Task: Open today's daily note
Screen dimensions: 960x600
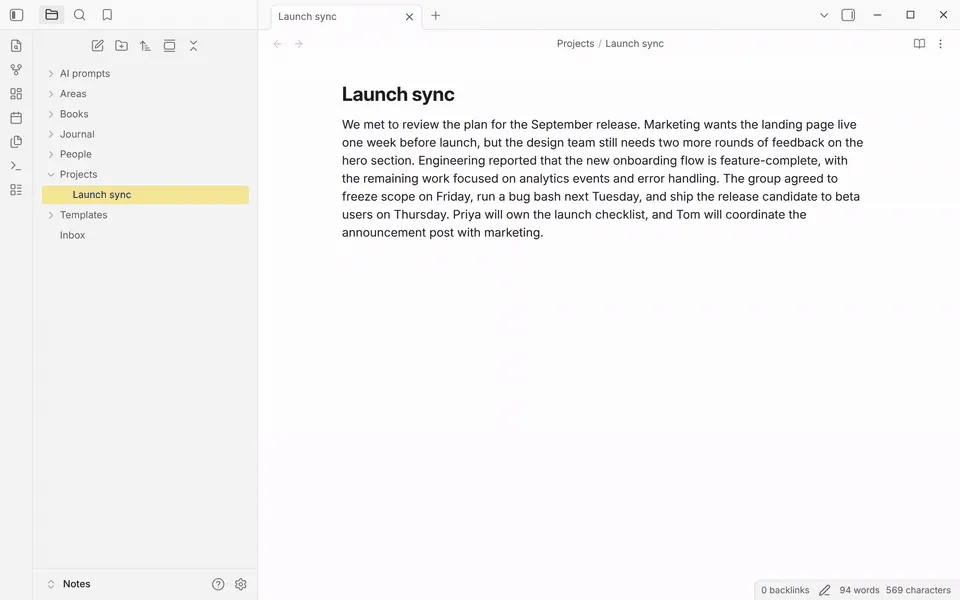Action: (17, 118)
